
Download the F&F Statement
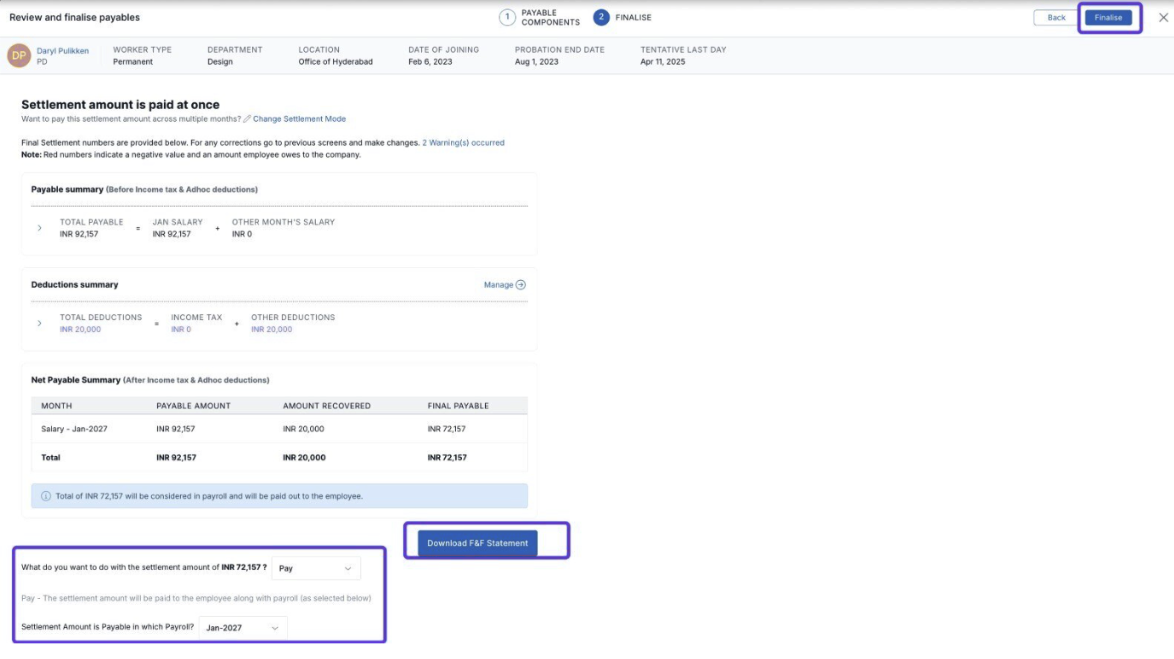pos(477,543)
